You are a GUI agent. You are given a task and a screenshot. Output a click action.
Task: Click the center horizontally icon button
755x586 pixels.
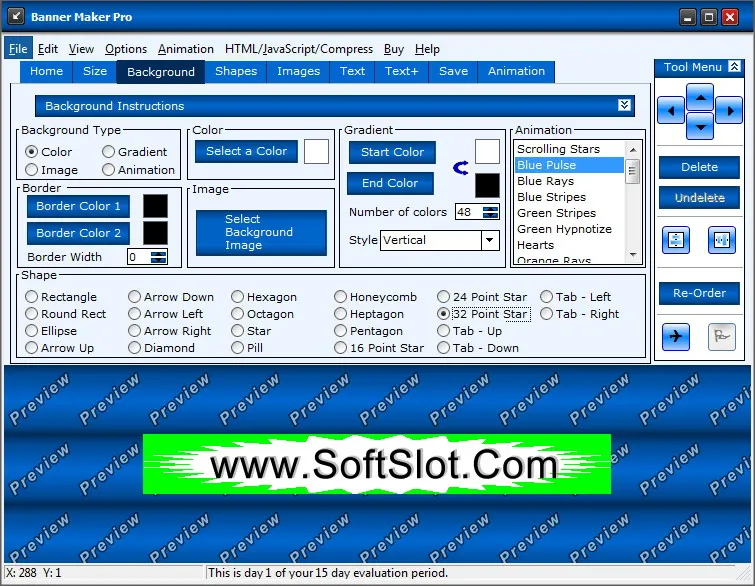[x=722, y=240]
